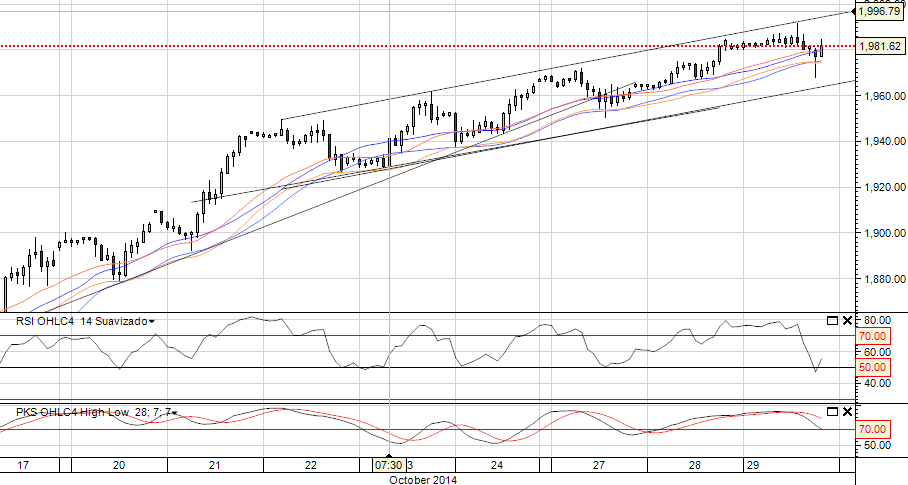Click date 20 on the time axis
This screenshot has width=908, height=485.
[x=119, y=465]
